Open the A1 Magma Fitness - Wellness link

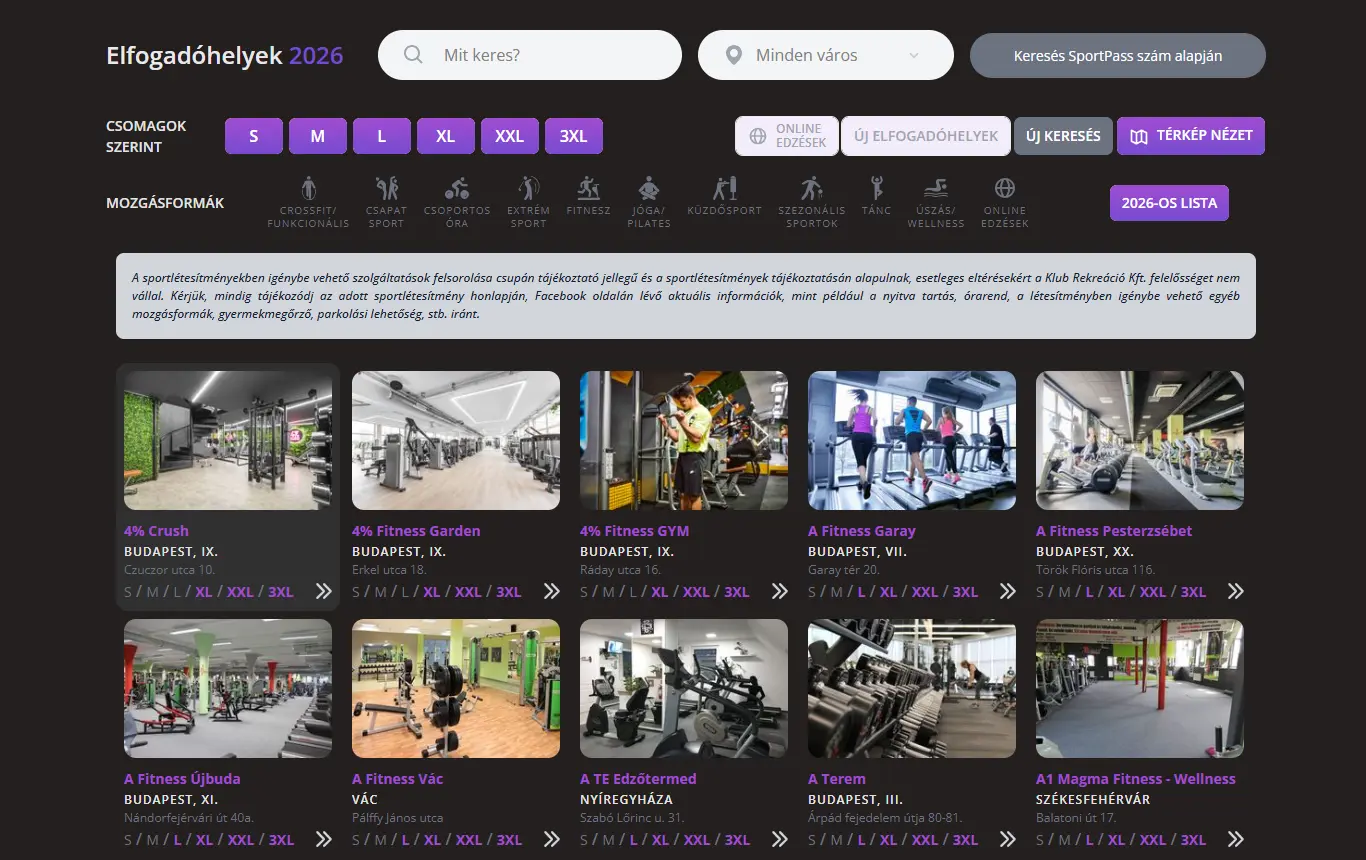[x=1136, y=779]
